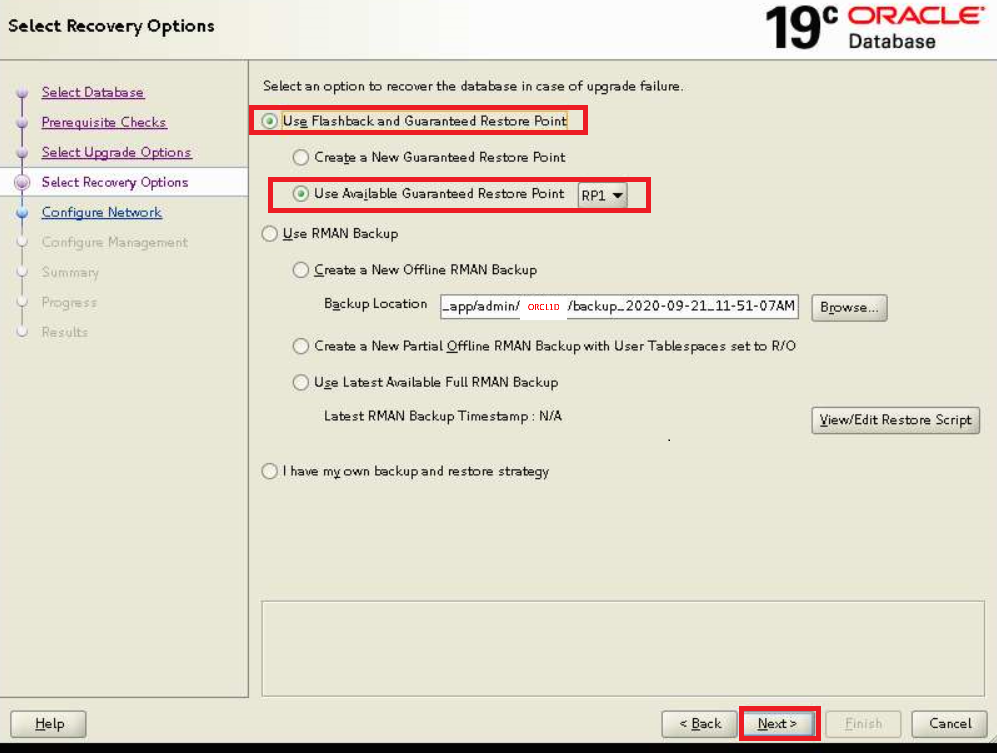Browse for a backup location
Viewport: 997px width, 753px height.
pos(848,307)
